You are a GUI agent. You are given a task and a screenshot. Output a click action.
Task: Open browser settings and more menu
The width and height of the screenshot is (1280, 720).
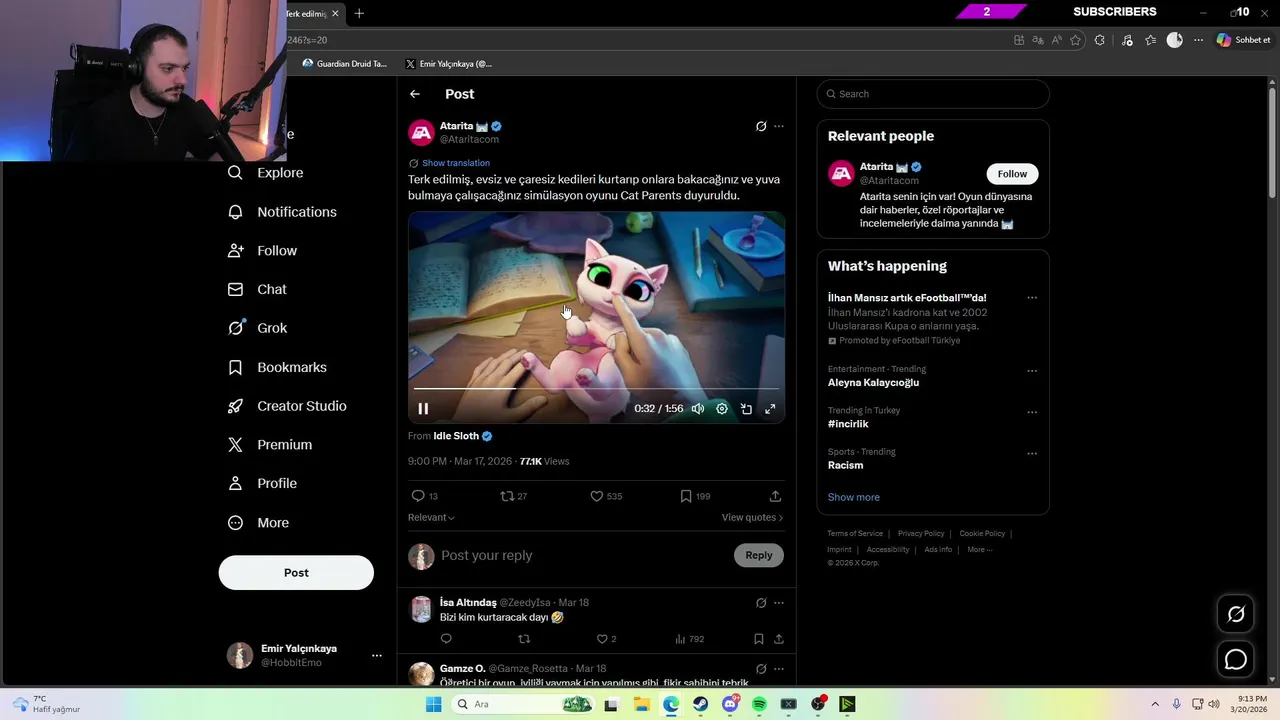(1198, 40)
